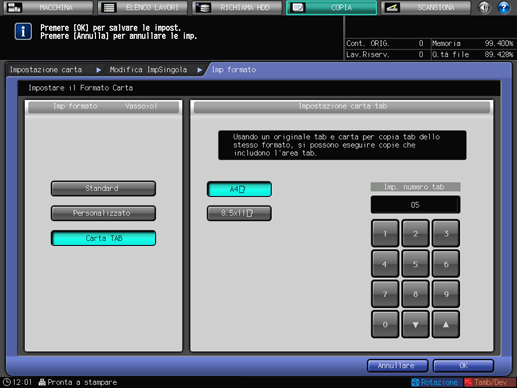Tap keypad digit 9
Screen dimensions: 517x388
446,294
